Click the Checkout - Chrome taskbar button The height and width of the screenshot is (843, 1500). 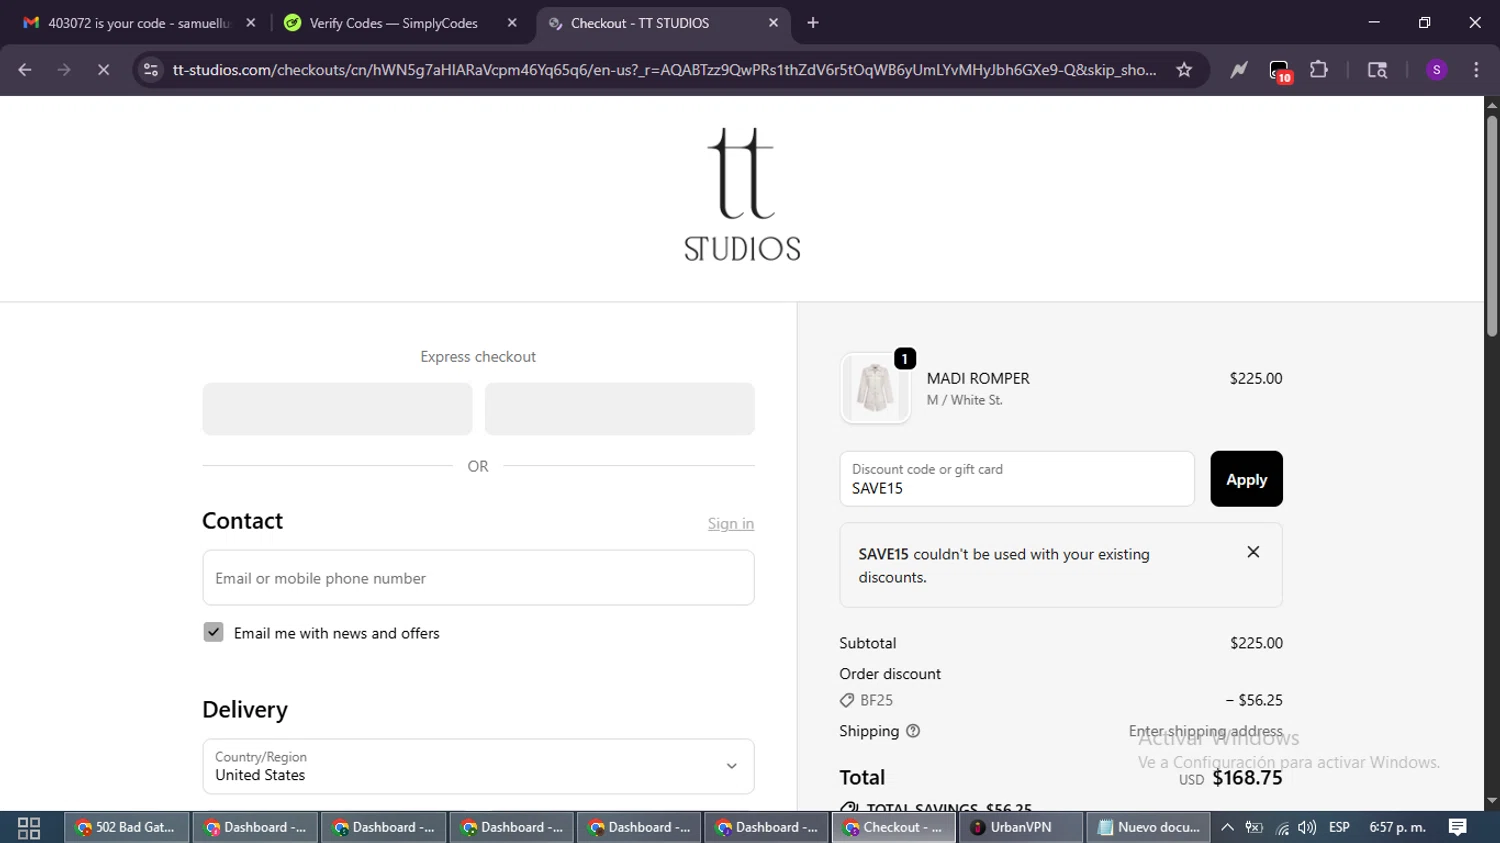point(893,827)
